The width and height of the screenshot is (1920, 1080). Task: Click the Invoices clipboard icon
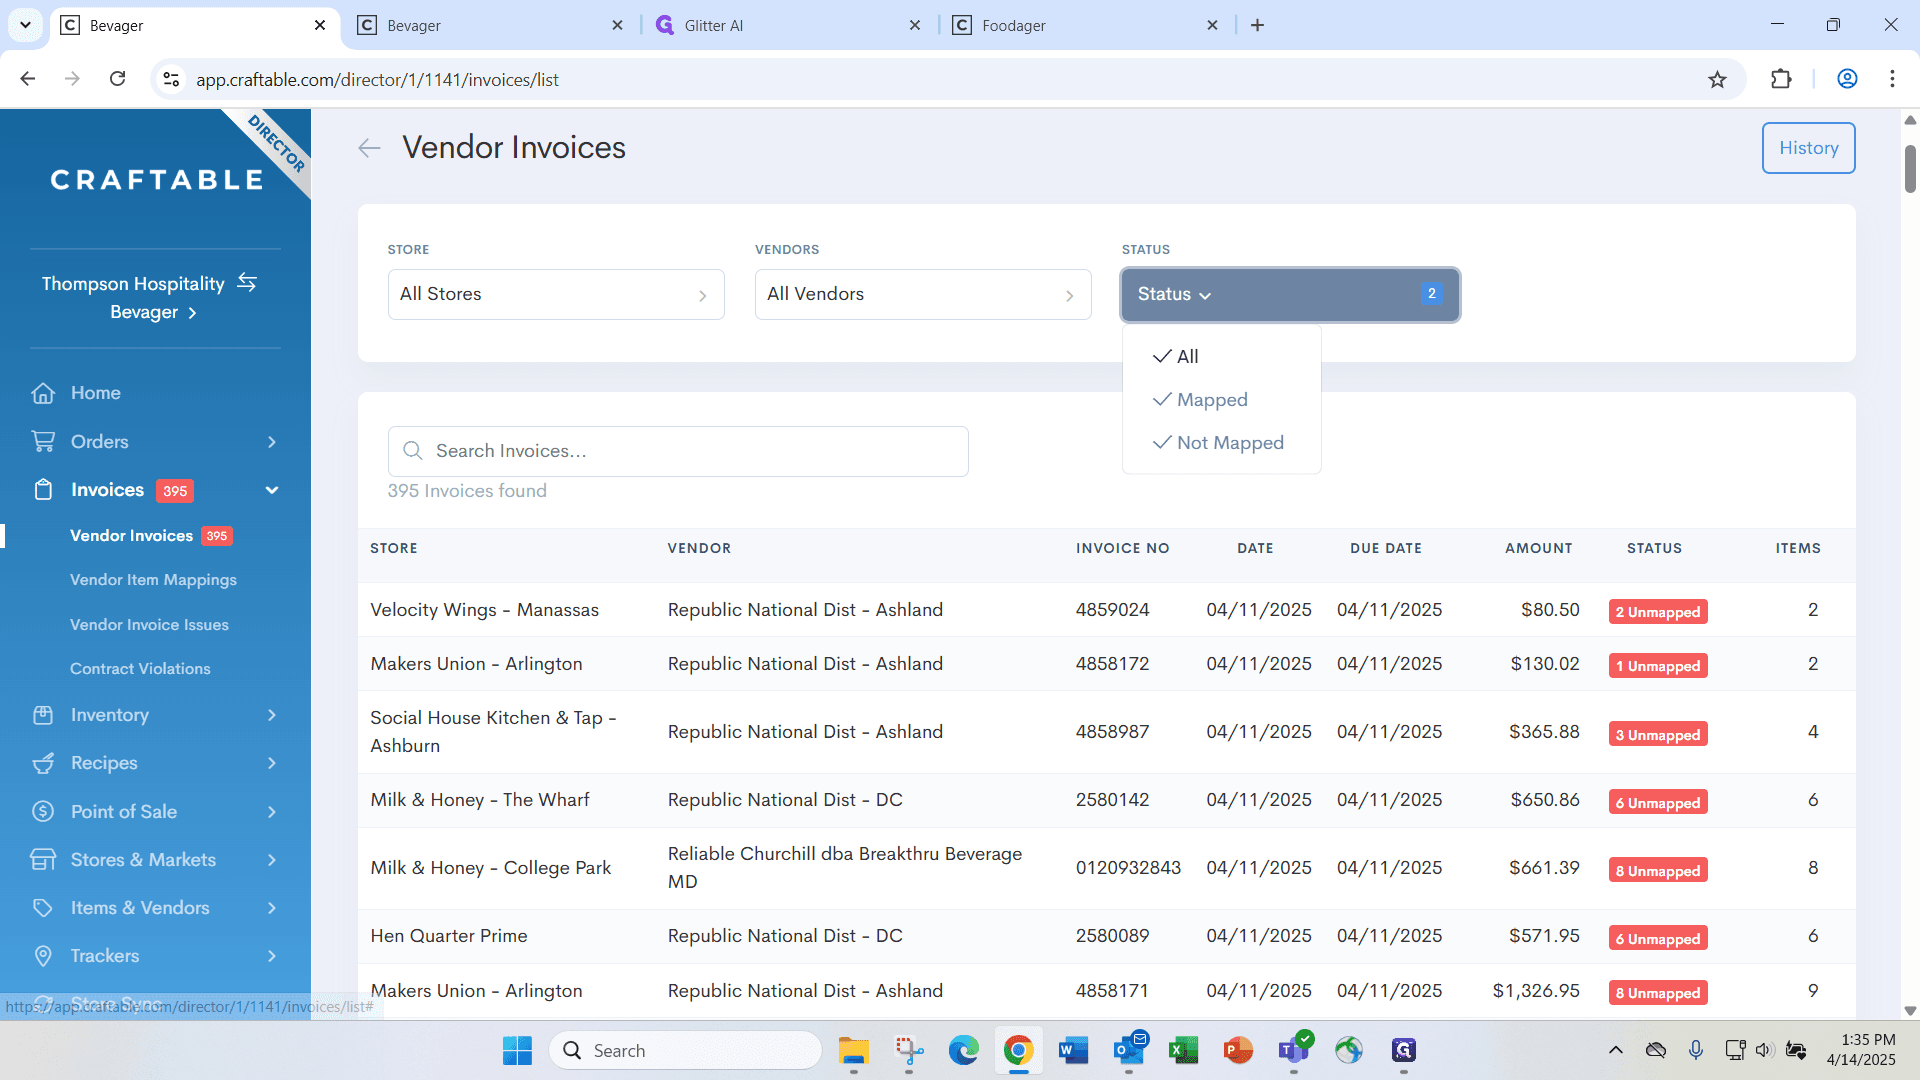43,490
